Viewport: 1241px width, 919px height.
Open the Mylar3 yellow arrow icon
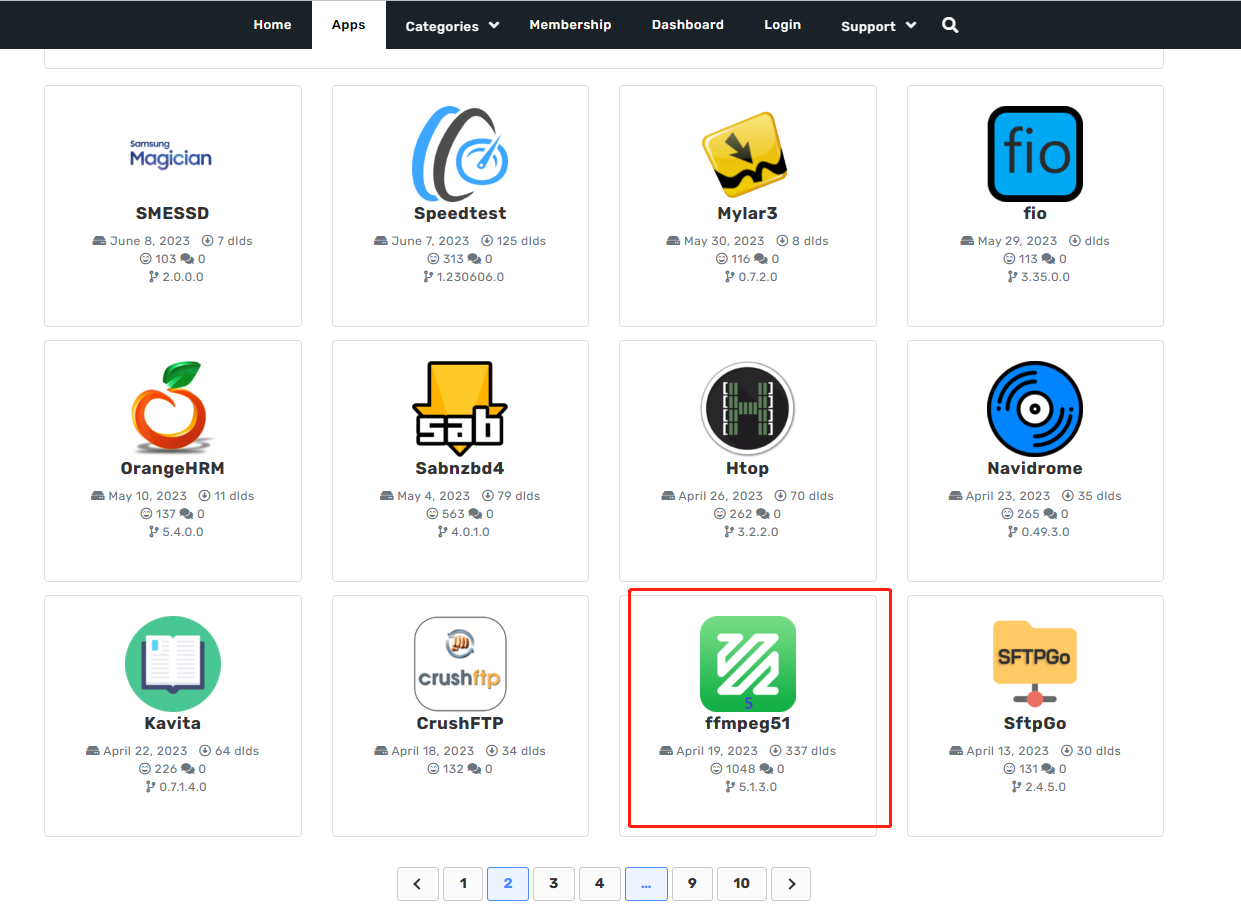[x=747, y=154]
